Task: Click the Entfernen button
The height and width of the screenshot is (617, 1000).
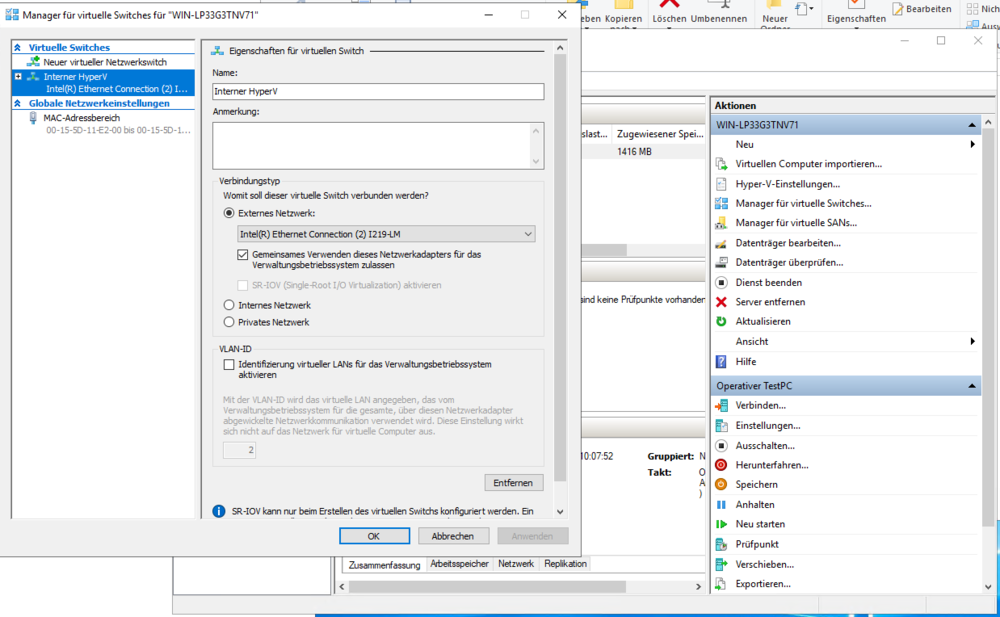Action: pos(513,482)
